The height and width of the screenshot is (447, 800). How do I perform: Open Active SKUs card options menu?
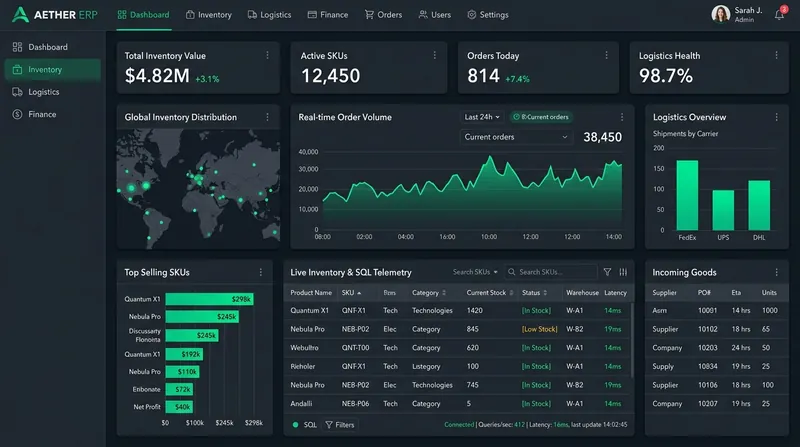click(435, 55)
